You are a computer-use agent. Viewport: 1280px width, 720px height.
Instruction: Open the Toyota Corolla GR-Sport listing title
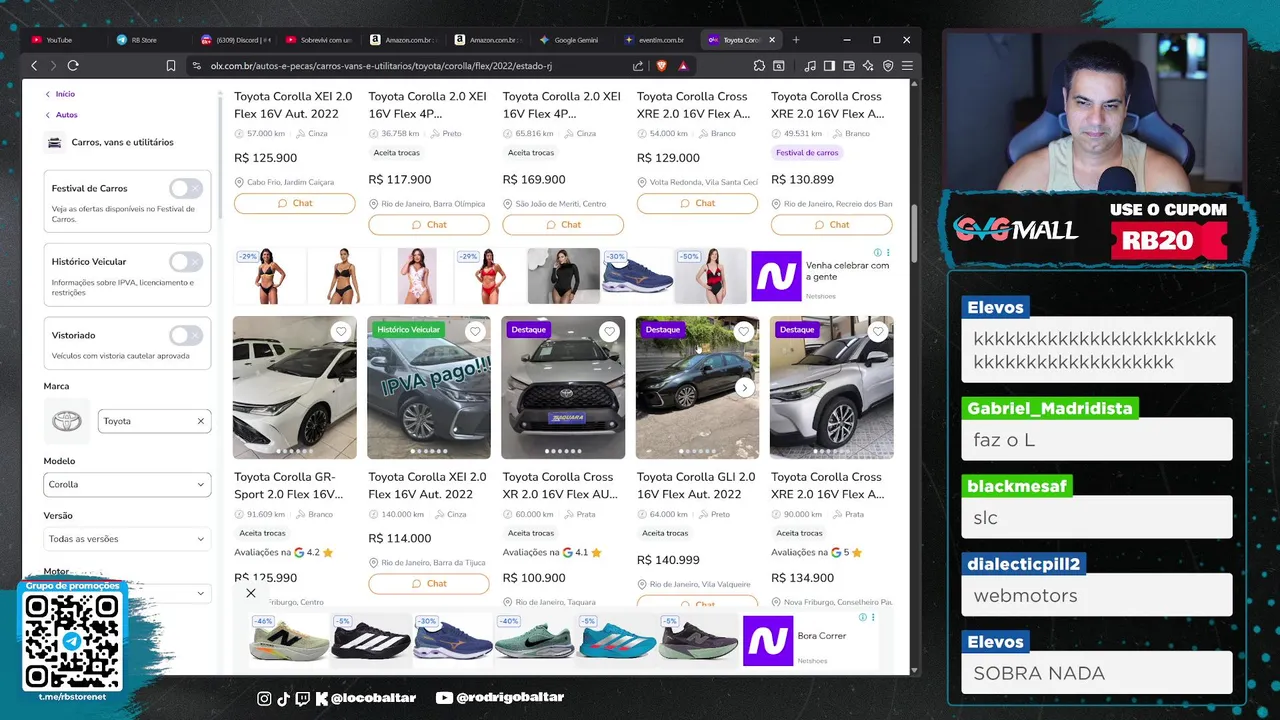click(x=288, y=485)
